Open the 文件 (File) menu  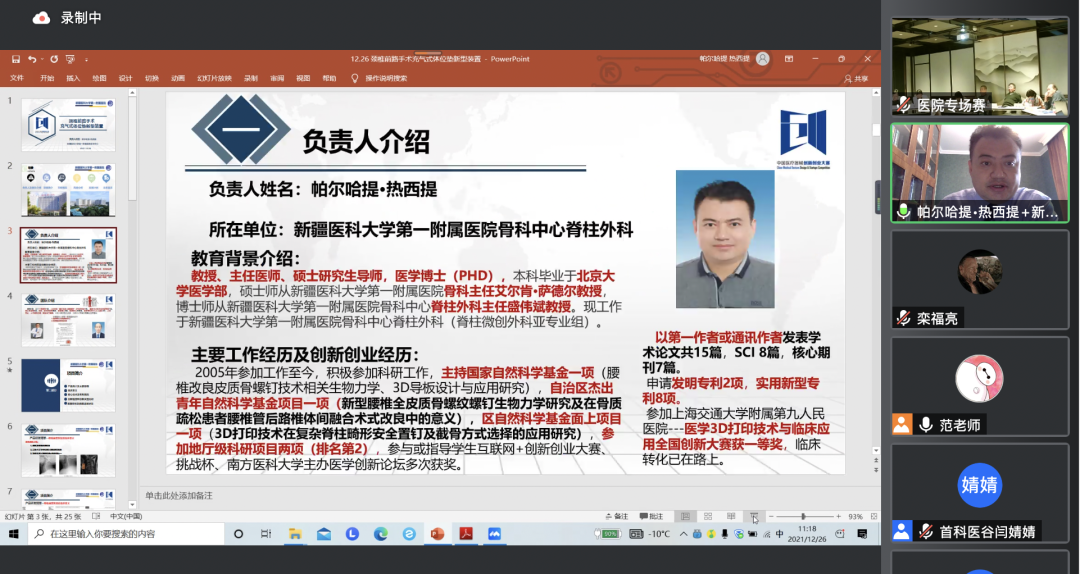click(17, 79)
